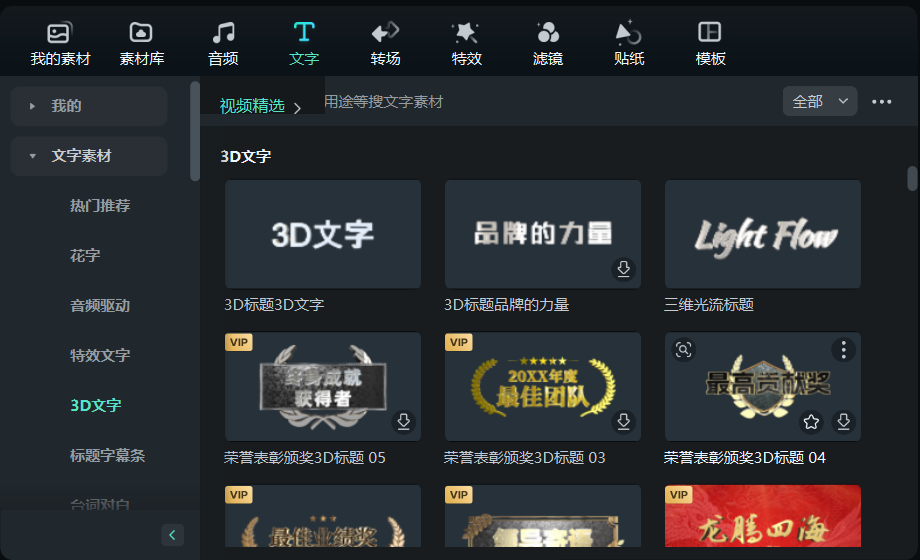Viewport: 920px width, 560px height.
Task: Download 荣誉表彰颁奖3D标题 05
Action: pos(403,421)
